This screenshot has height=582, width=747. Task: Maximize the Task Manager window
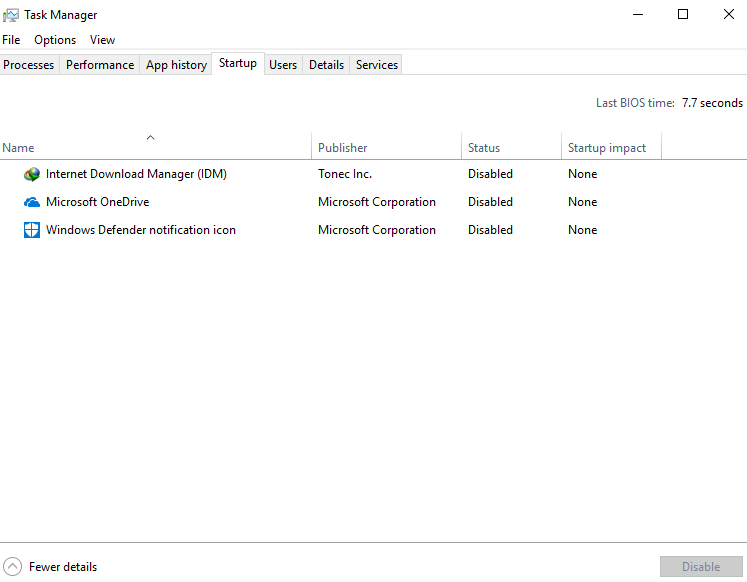click(x=683, y=15)
